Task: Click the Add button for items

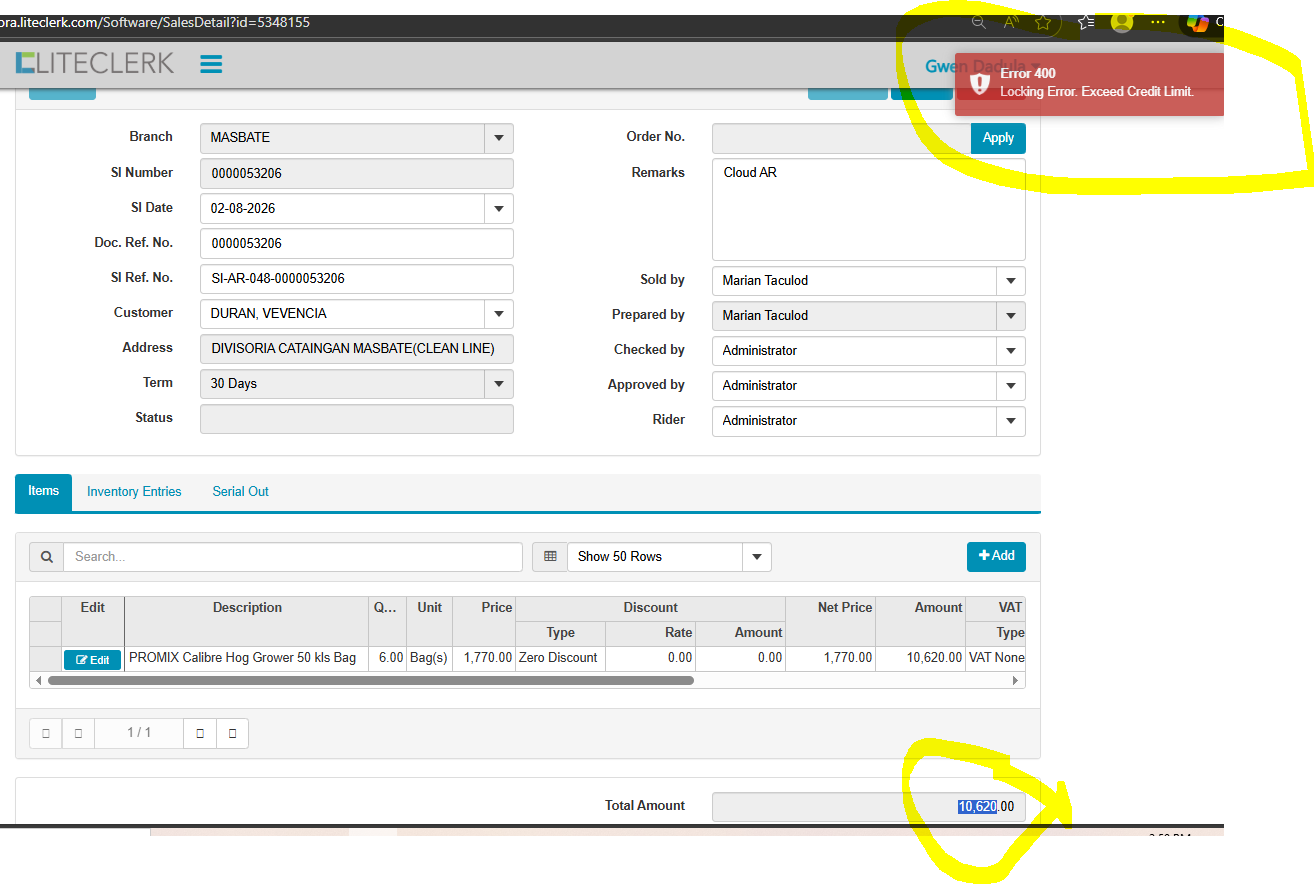Action: click(996, 556)
